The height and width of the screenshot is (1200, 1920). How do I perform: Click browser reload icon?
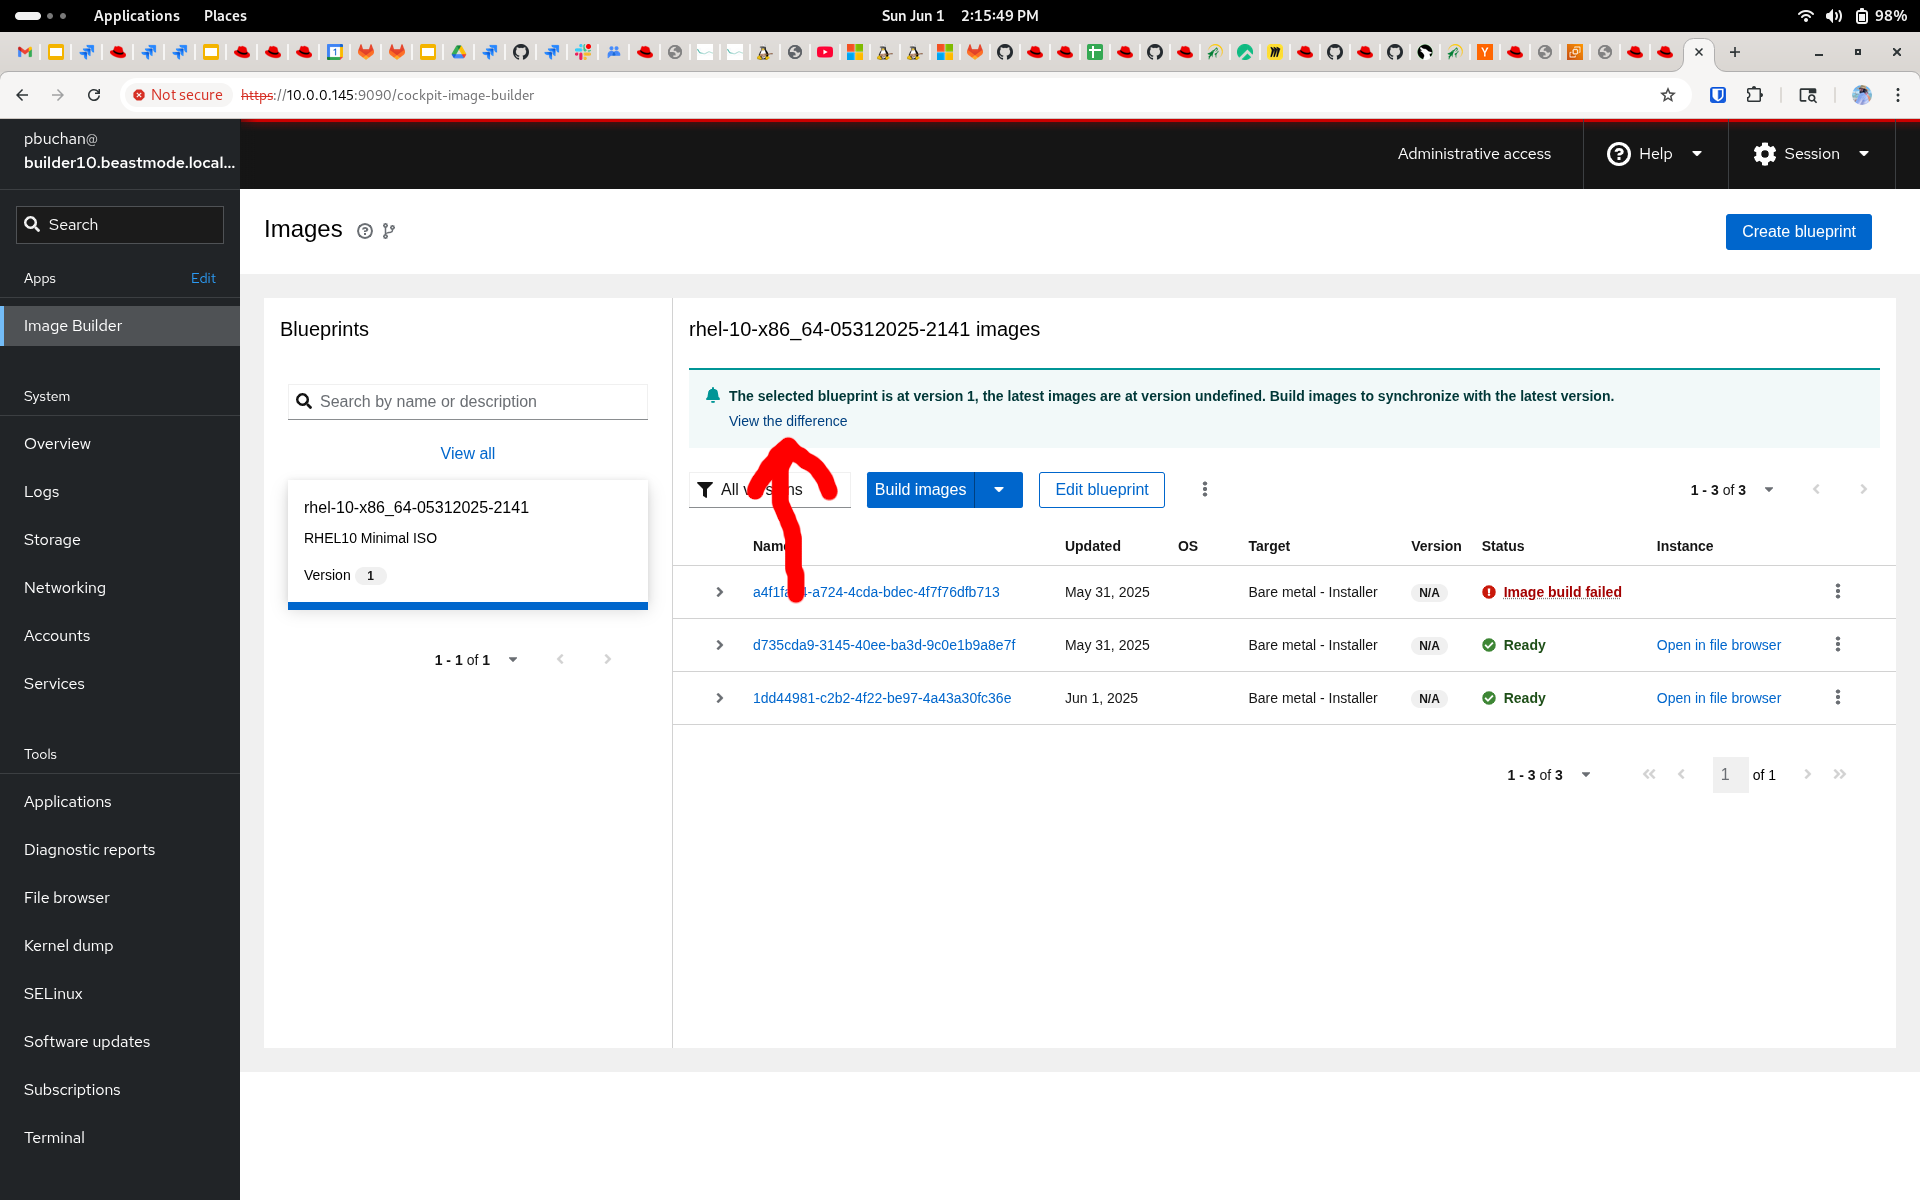(x=94, y=95)
